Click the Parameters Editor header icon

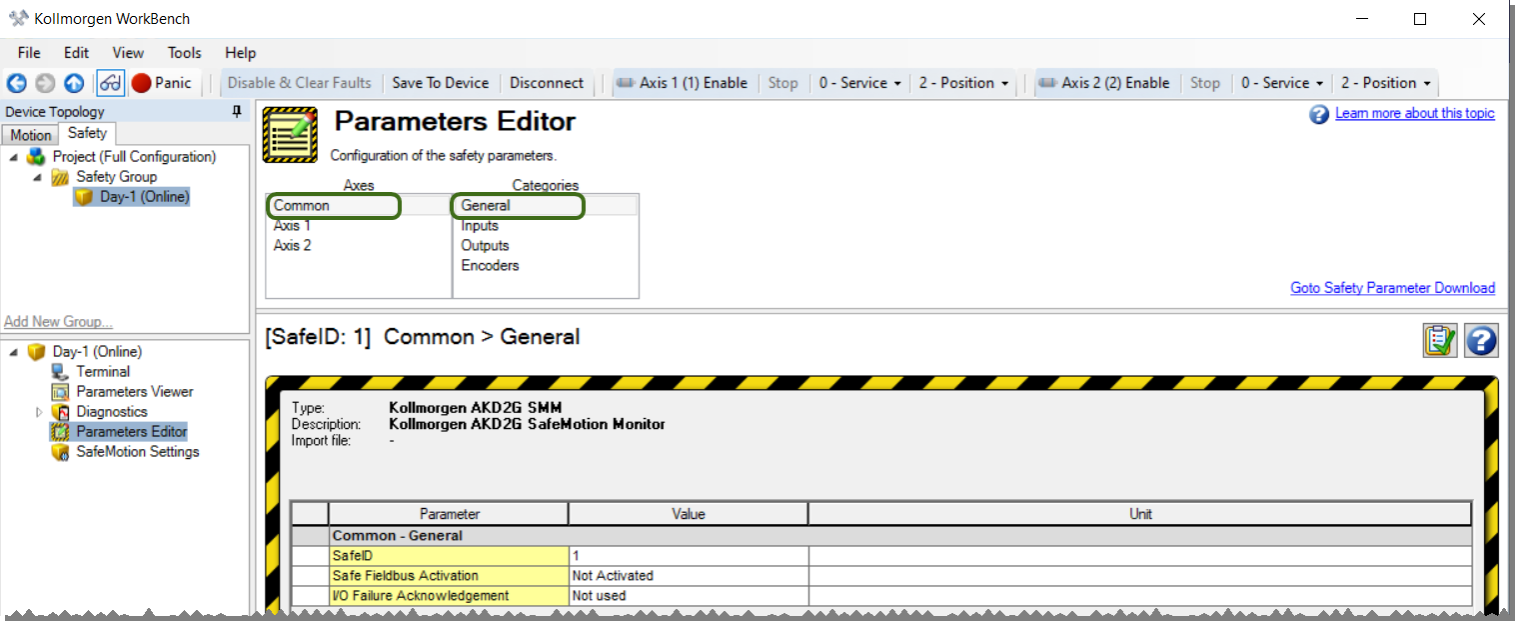pyautogui.click(x=290, y=135)
